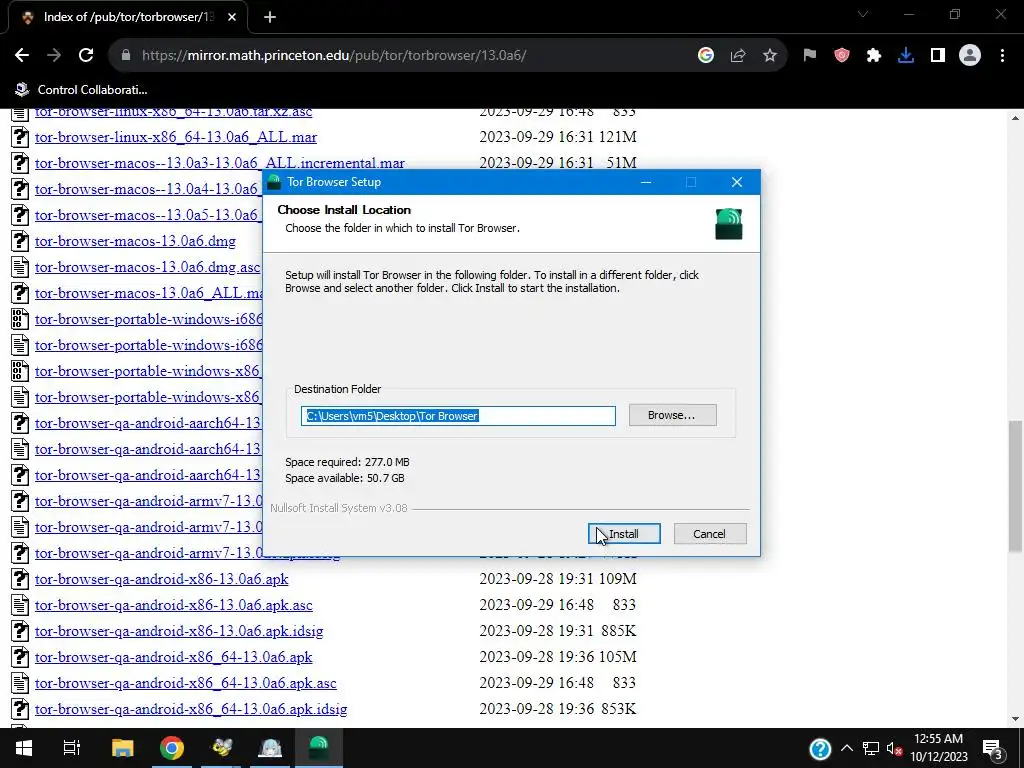Open the Google icon in address bar

coord(705,56)
